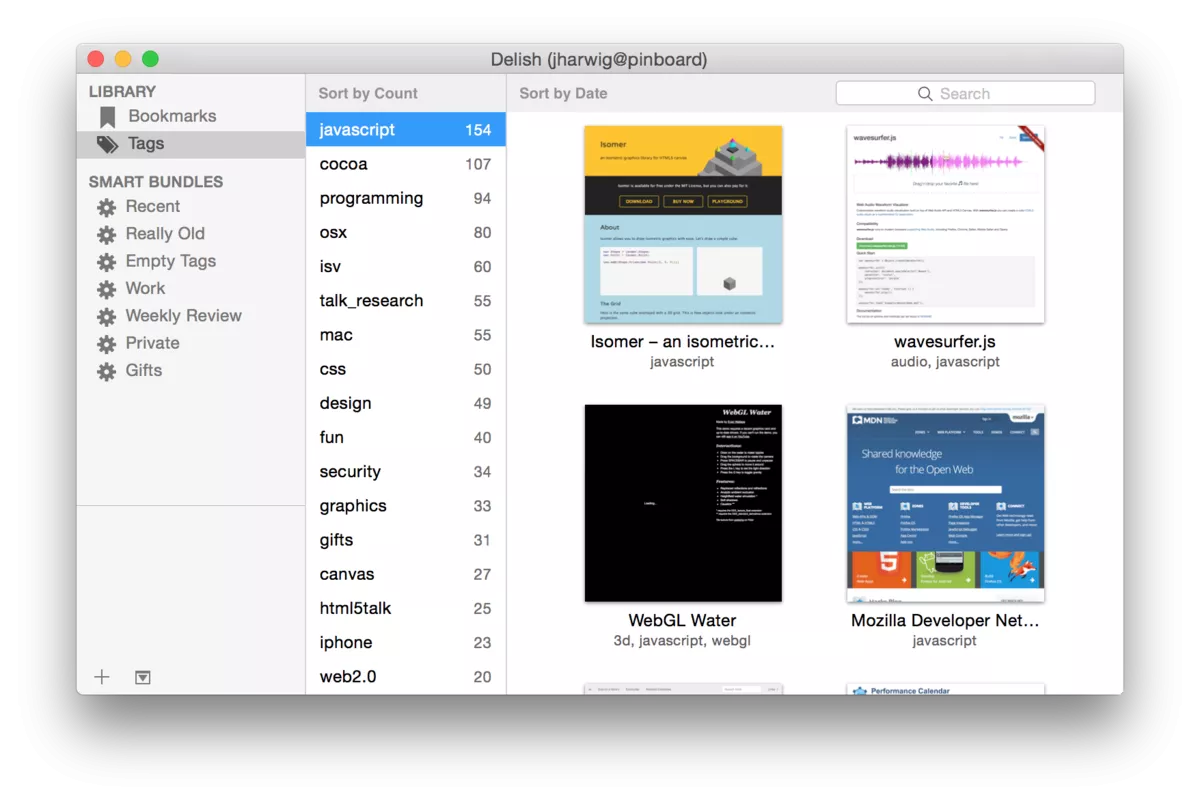Open the Empty Tags smart bundle
Viewport: 1200px width, 804px height.
point(191,261)
